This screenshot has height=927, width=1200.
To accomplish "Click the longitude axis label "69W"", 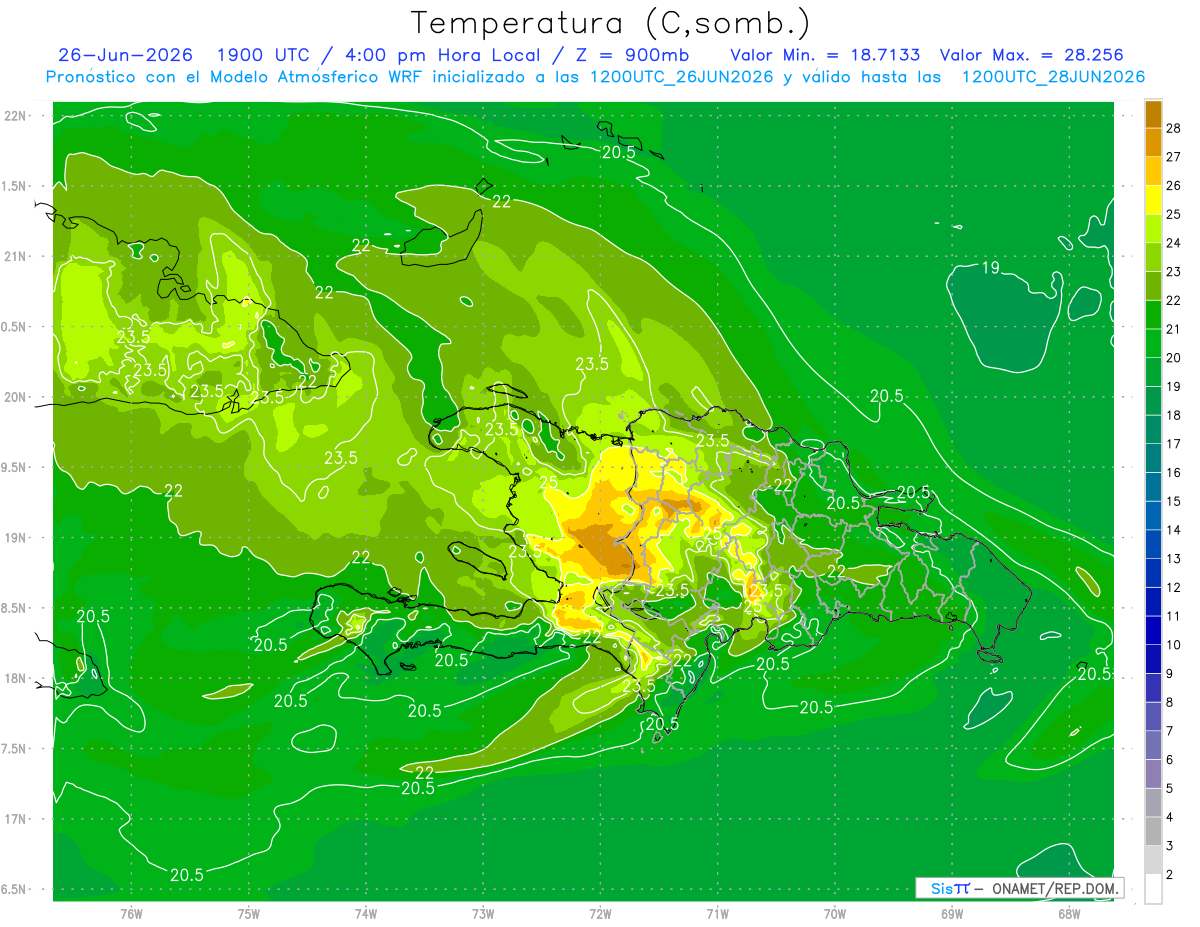I will (x=951, y=914).
